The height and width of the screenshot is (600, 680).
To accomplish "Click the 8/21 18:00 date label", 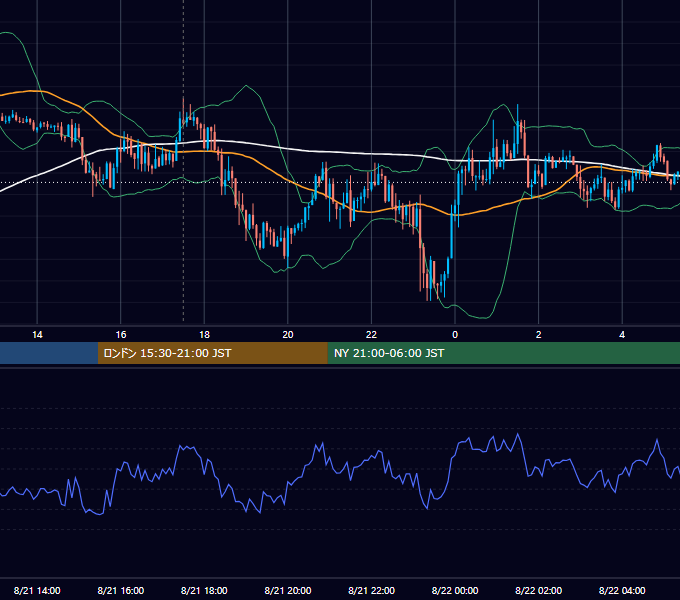I will (x=204, y=590).
